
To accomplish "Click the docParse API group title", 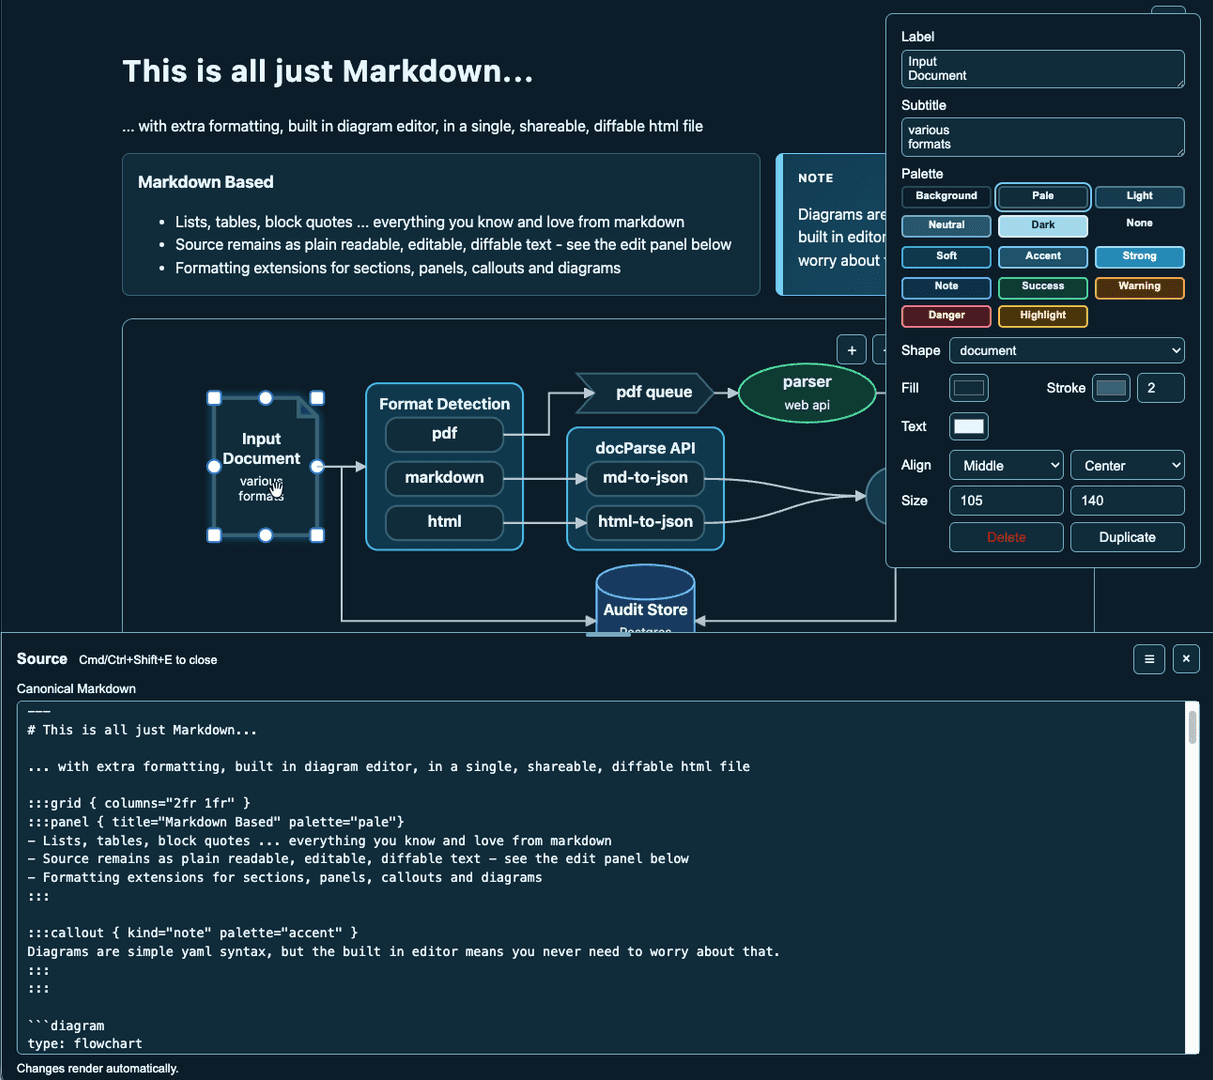I will (645, 448).
